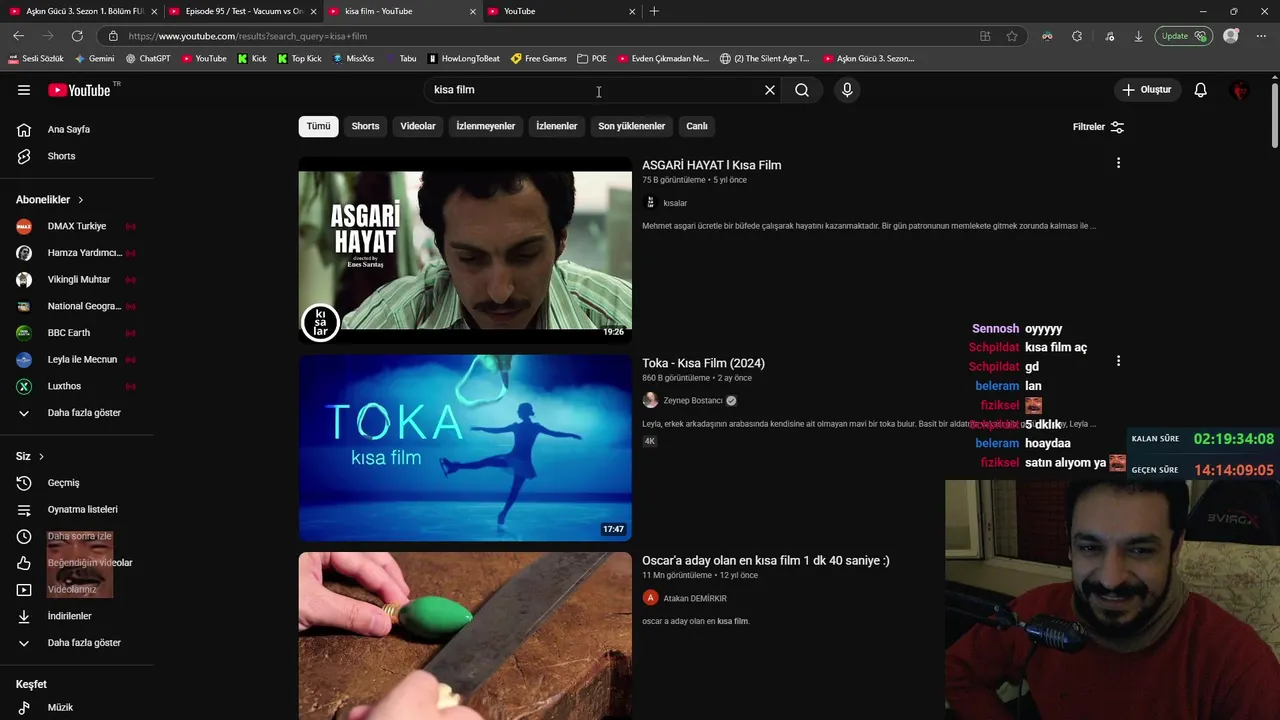Expand the Siz section arrow
The image size is (1280, 720).
pos(41,457)
